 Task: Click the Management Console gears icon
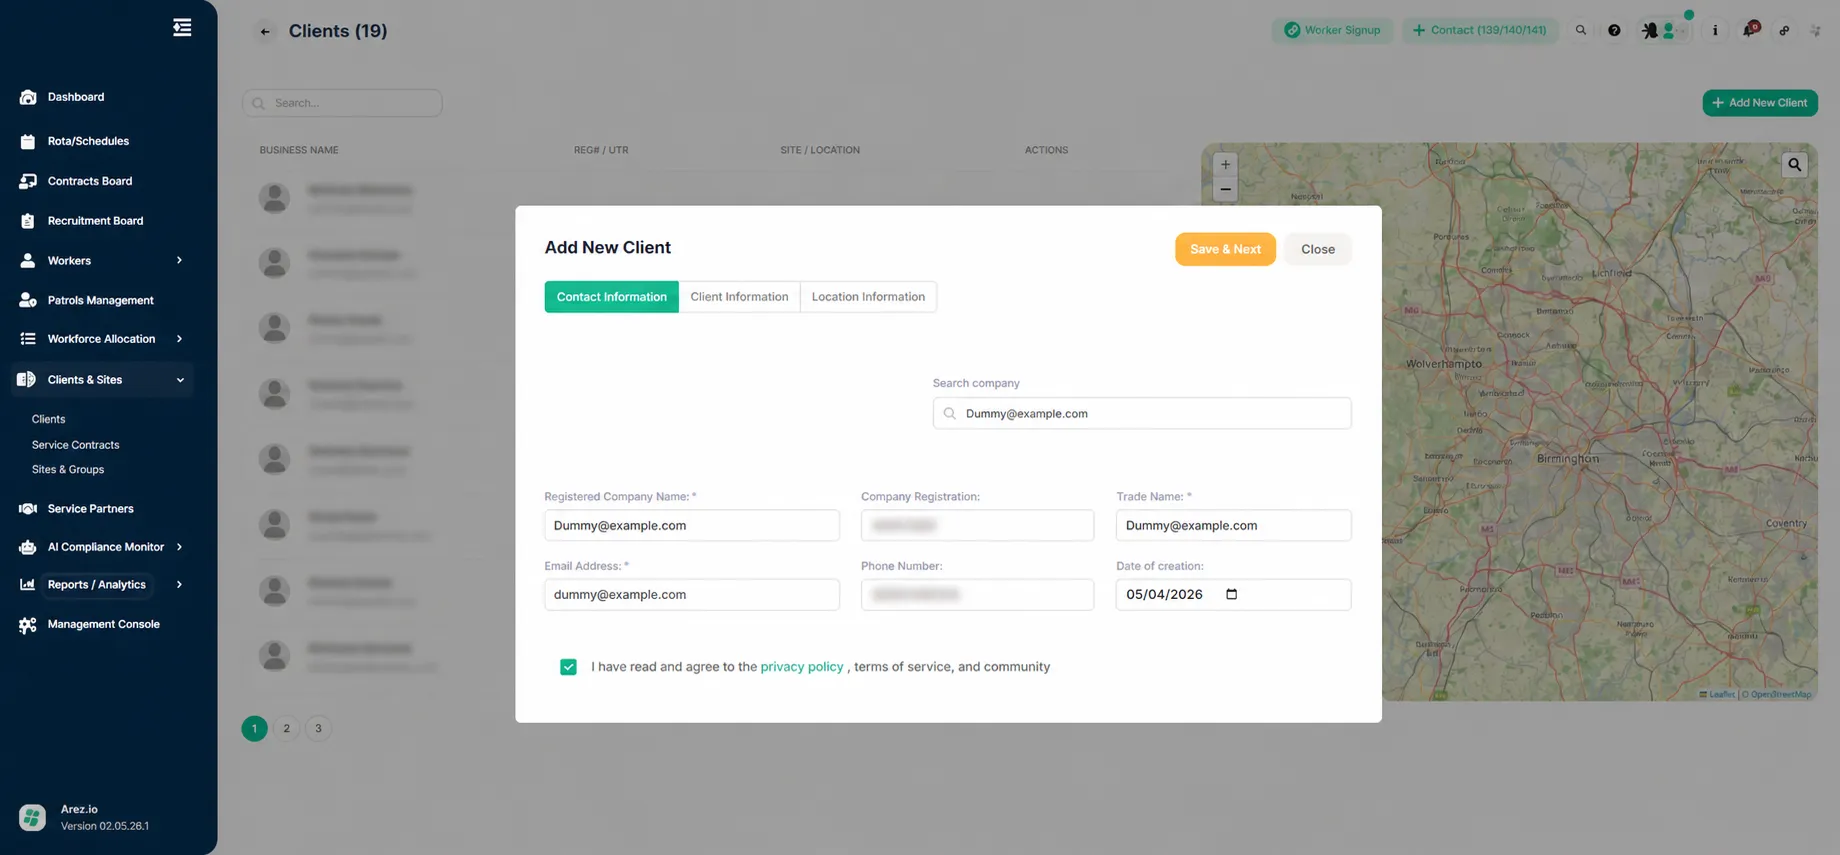(28, 624)
